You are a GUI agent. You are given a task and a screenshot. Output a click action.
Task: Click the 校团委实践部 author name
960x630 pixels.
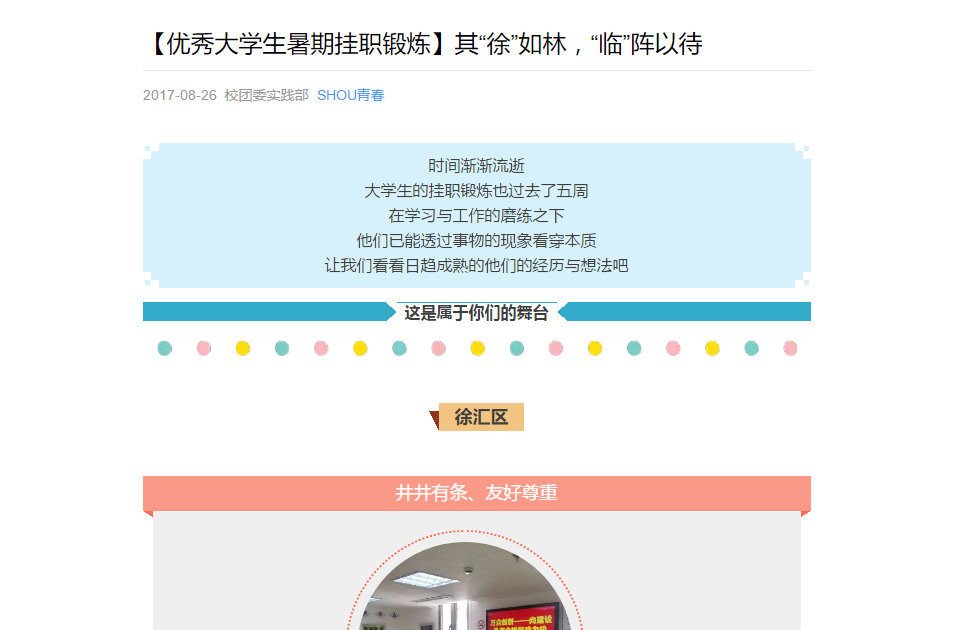(x=266, y=96)
